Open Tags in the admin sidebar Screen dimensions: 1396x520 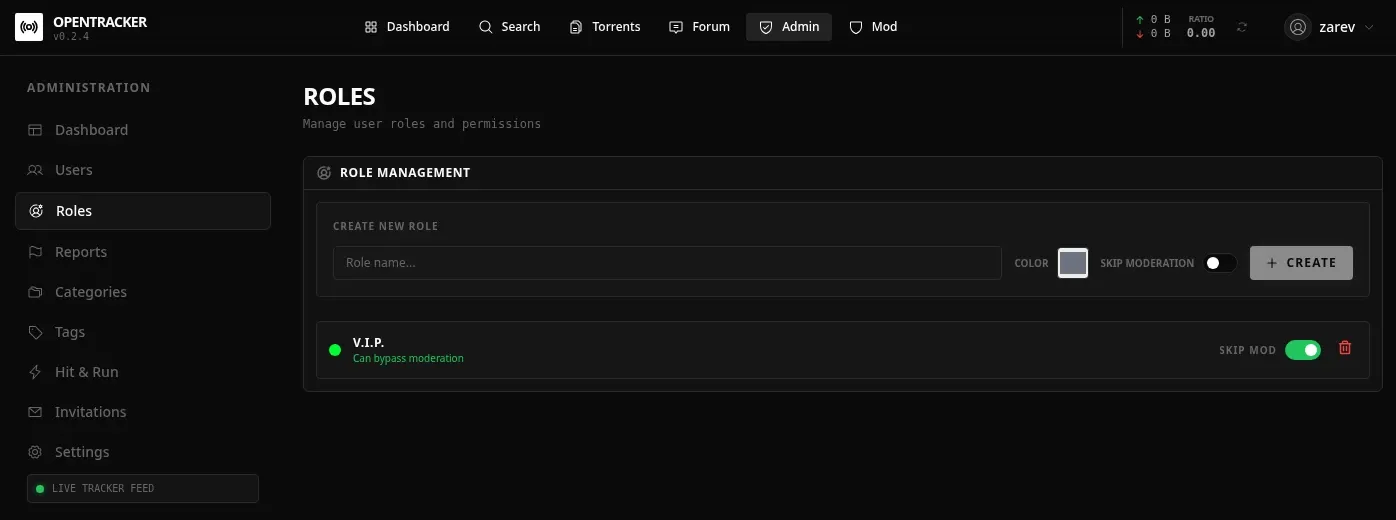tap(70, 332)
